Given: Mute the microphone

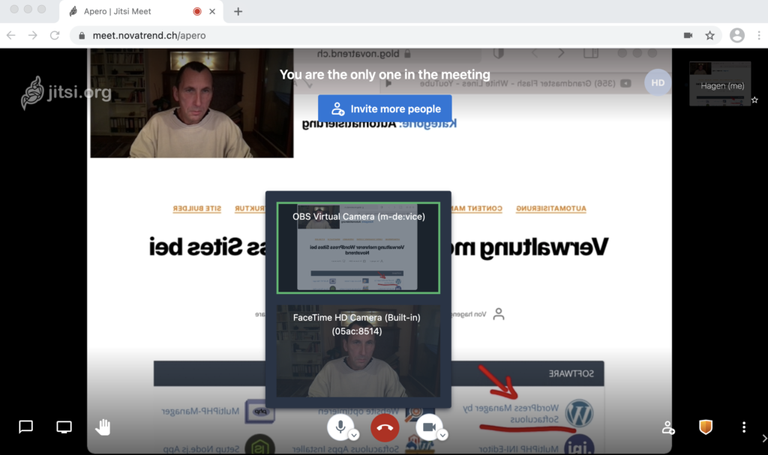Looking at the screenshot, I should 340,427.
